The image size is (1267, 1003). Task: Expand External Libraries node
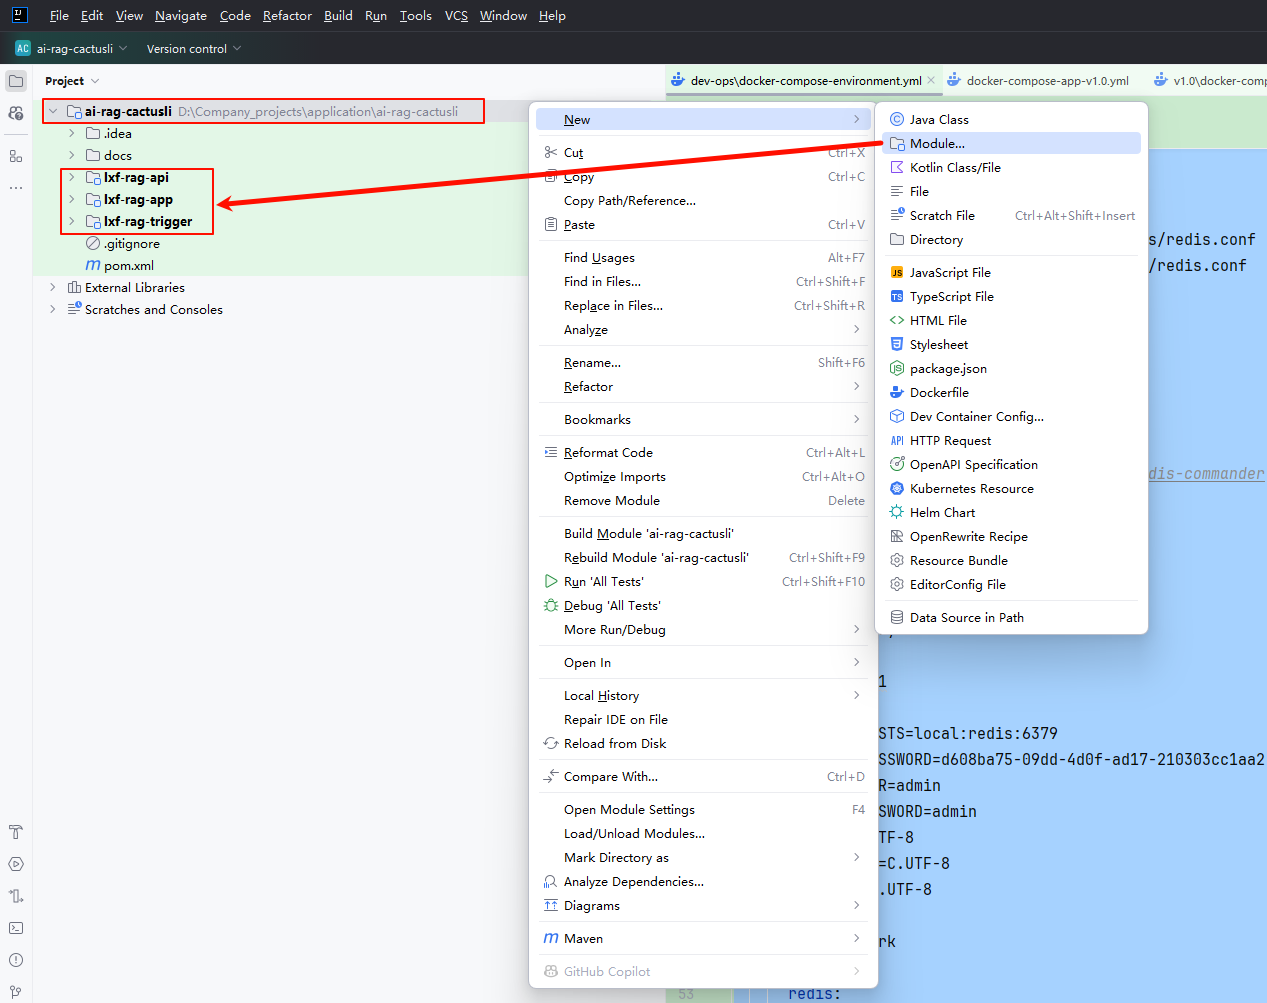click(x=53, y=287)
